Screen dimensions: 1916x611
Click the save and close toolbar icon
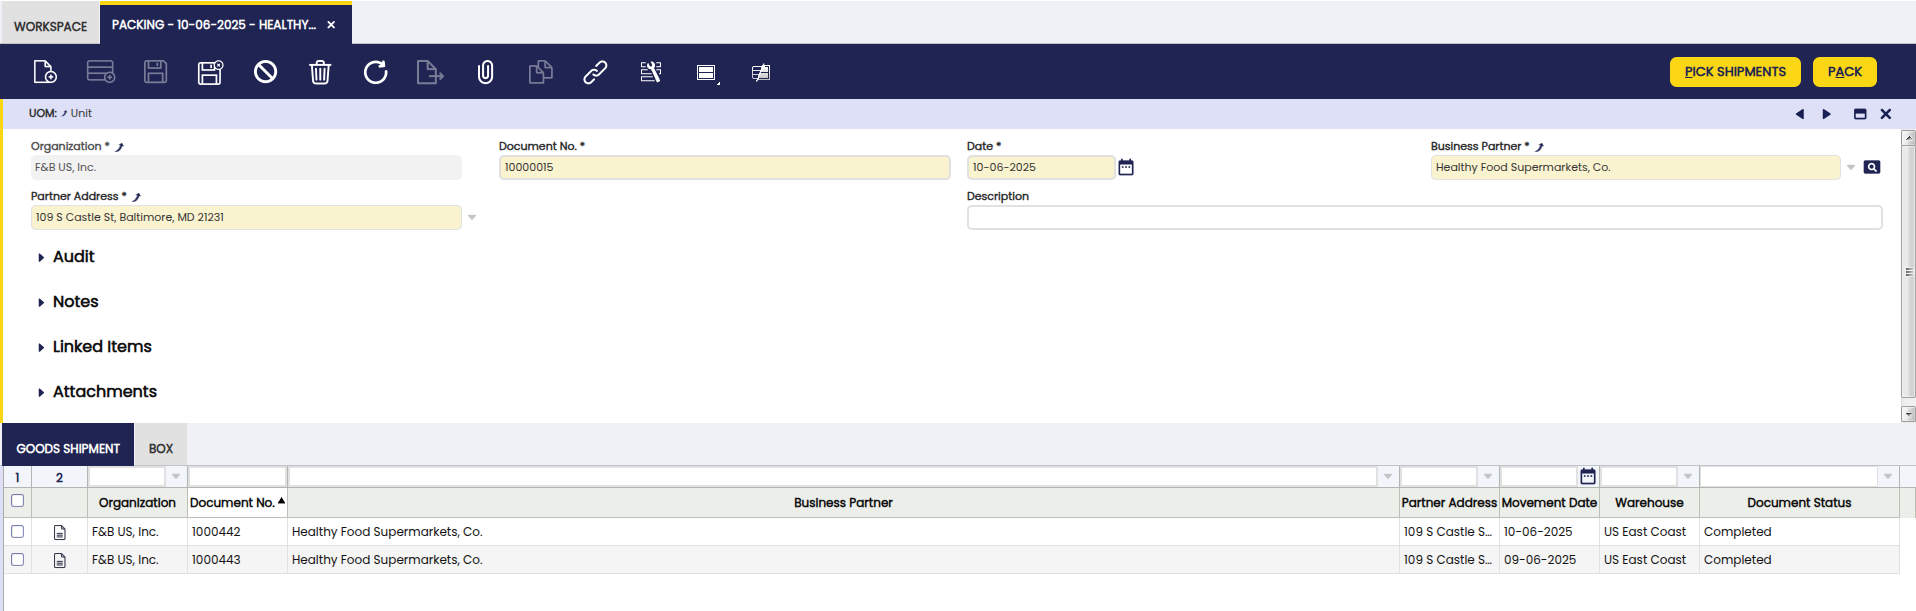point(210,72)
